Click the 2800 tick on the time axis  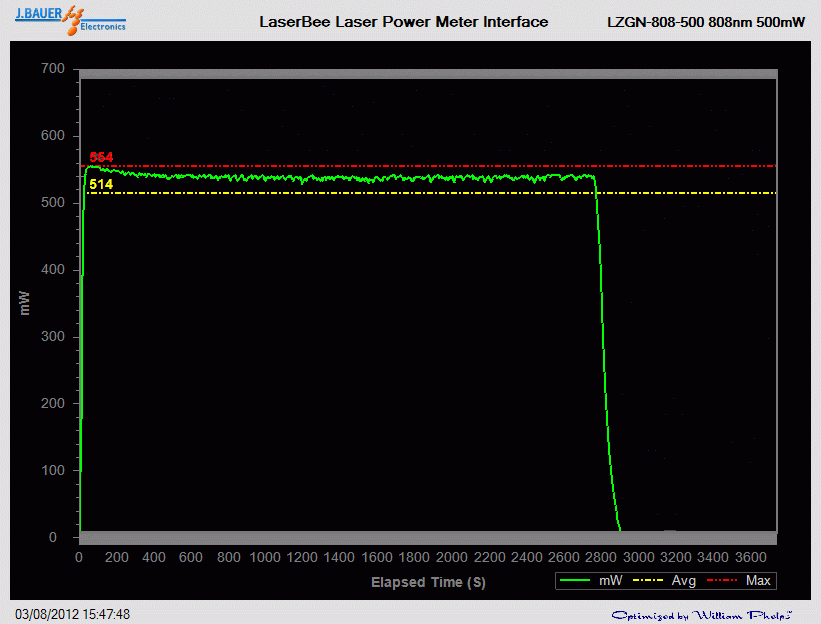coord(600,557)
